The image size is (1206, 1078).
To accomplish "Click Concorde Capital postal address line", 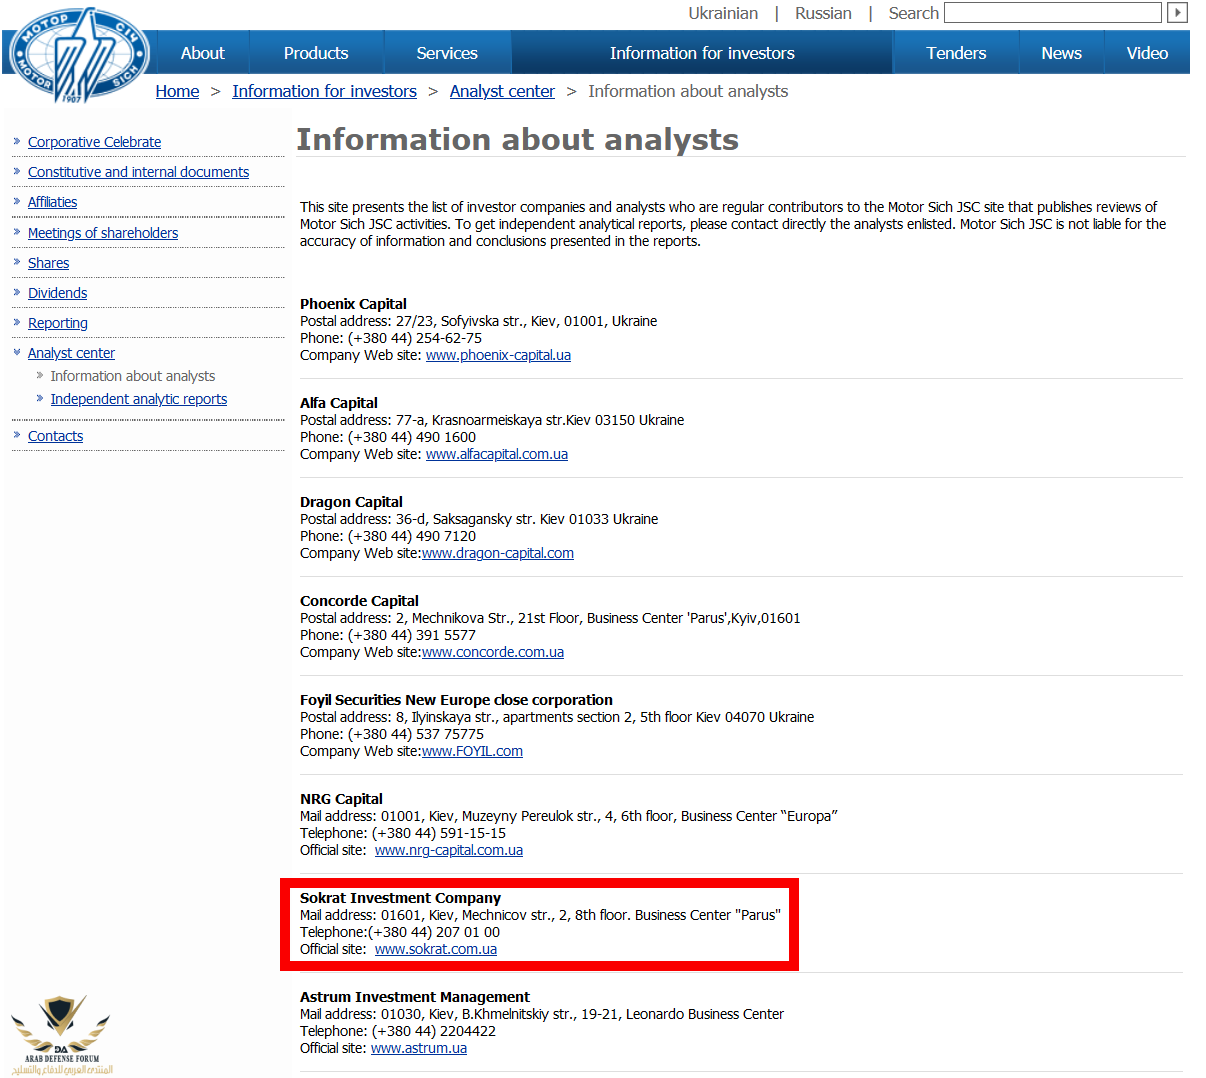I will [x=550, y=618].
